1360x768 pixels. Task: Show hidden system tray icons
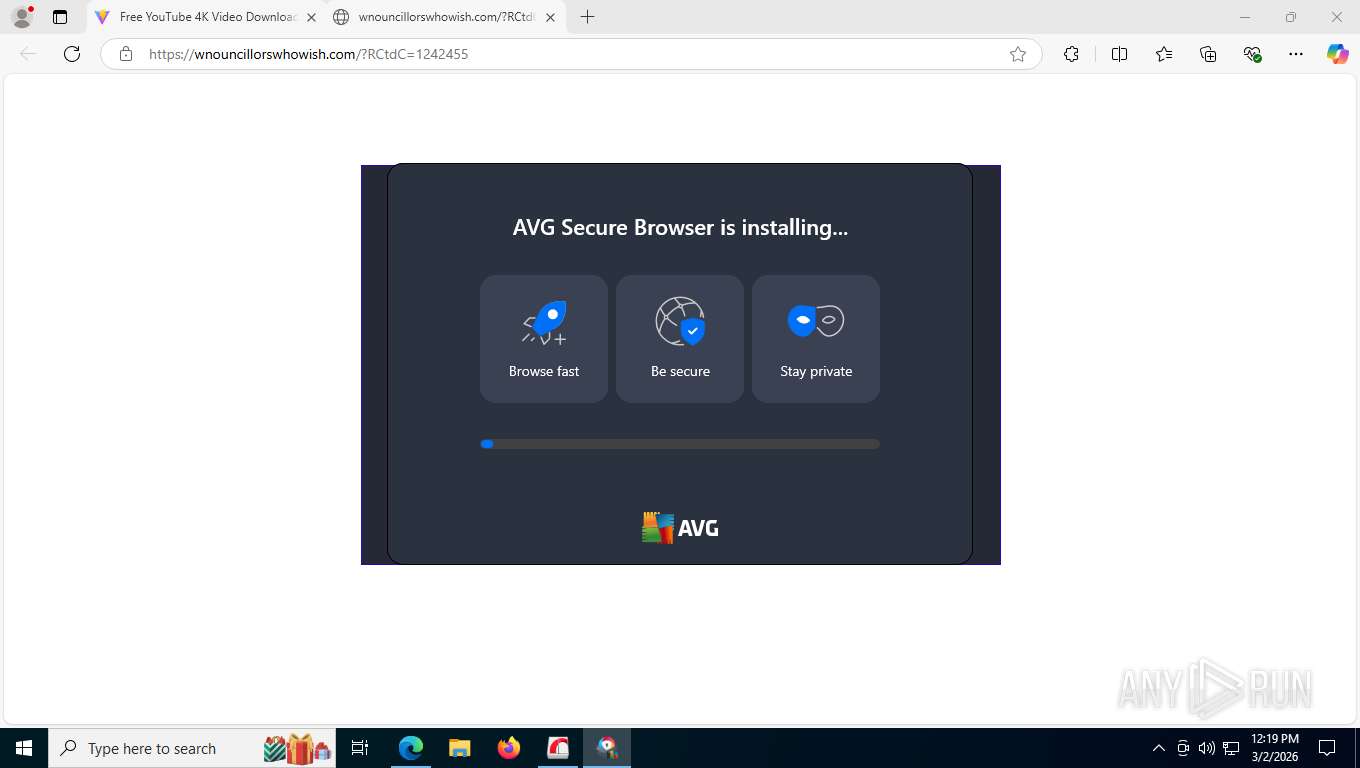1159,748
